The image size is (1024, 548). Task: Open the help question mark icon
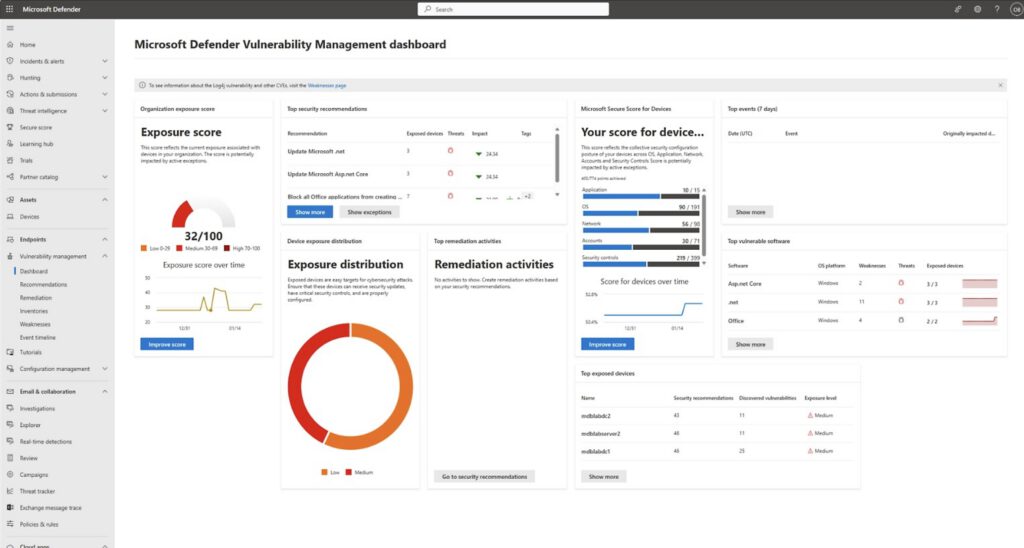click(x=997, y=9)
